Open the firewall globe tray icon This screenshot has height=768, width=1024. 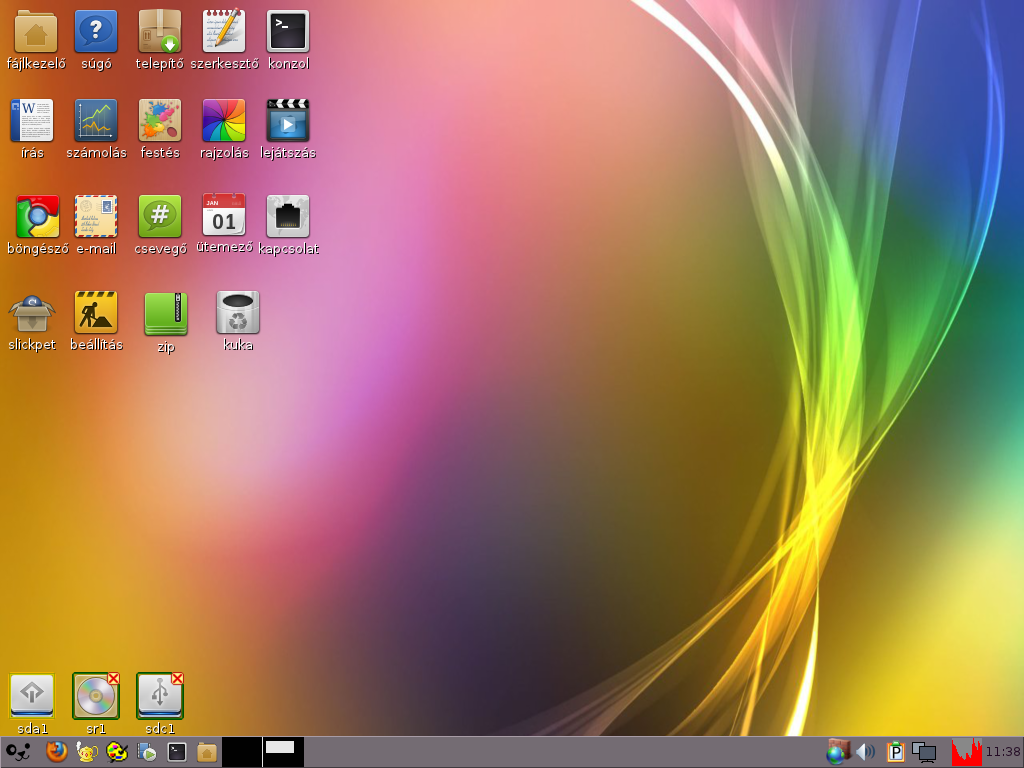coord(837,752)
